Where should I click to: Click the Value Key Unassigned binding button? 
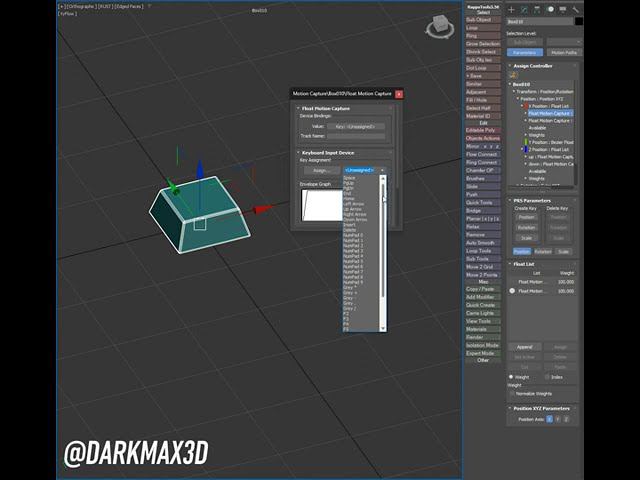(x=355, y=127)
